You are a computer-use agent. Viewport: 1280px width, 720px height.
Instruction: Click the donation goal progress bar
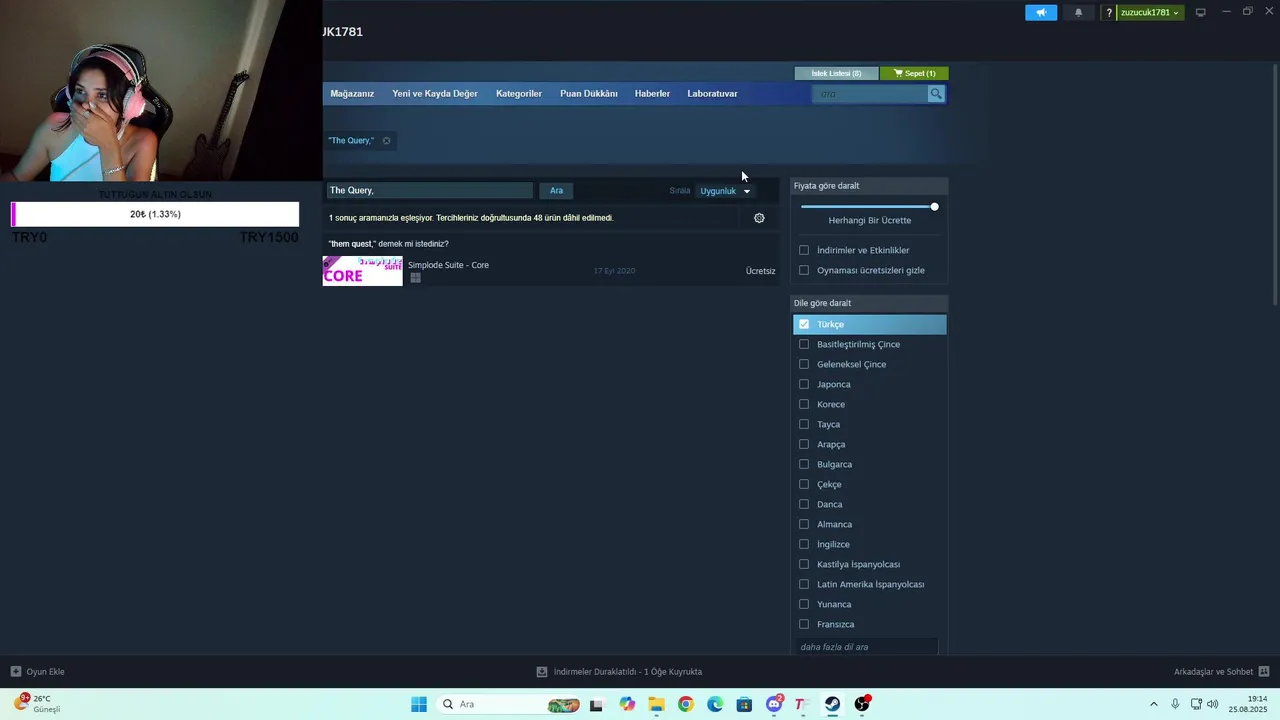pyautogui.click(x=155, y=214)
